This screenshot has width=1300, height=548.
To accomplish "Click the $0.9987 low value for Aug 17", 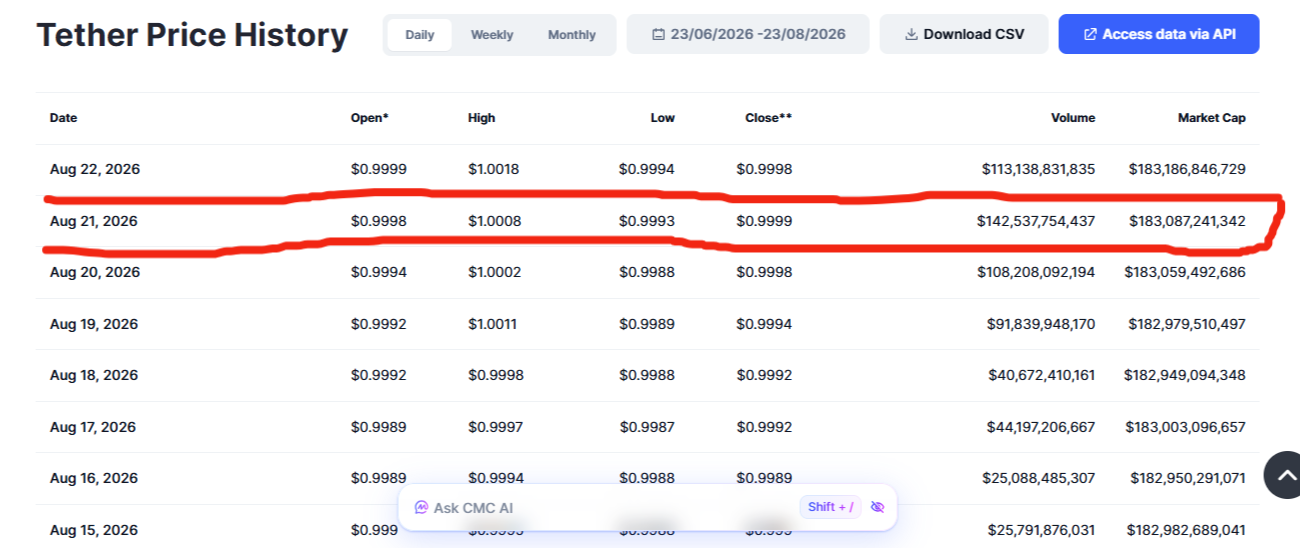I will pos(647,427).
